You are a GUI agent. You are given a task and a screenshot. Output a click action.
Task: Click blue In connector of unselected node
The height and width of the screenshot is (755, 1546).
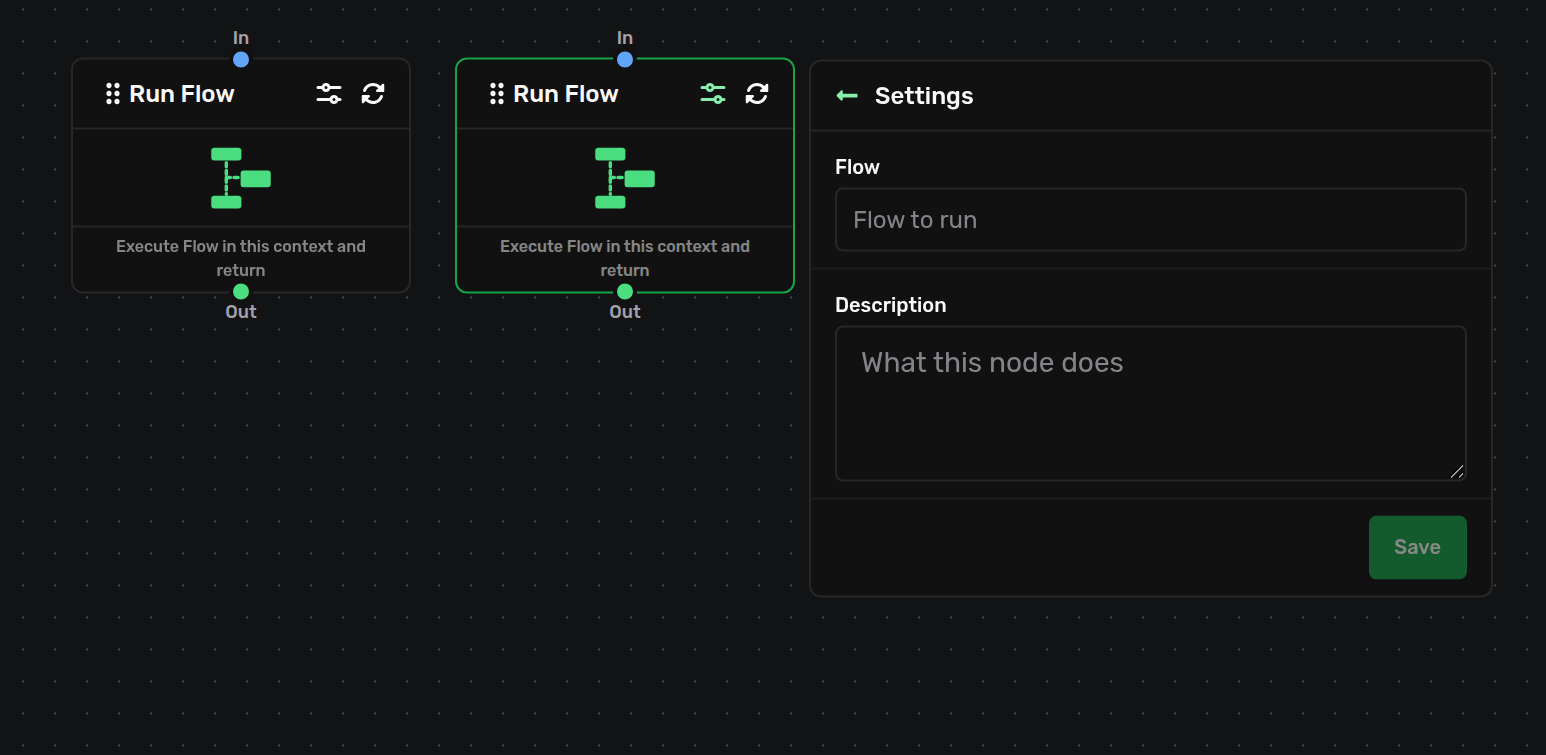(241, 59)
